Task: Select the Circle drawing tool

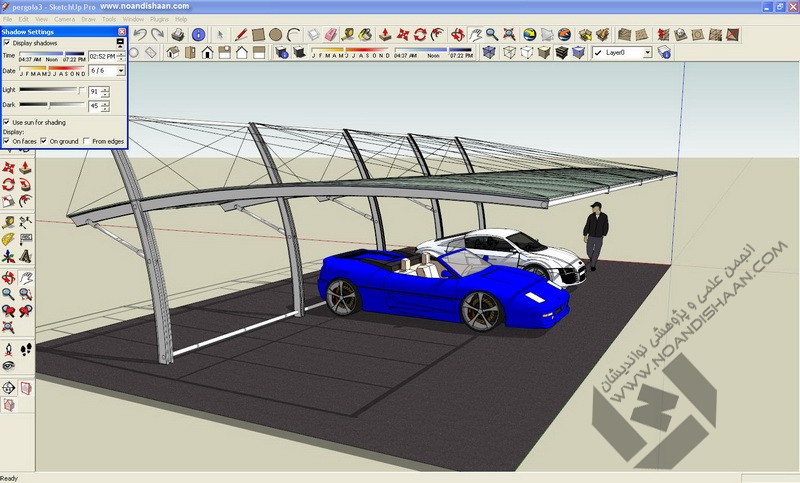Action: (x=275, y=34)
